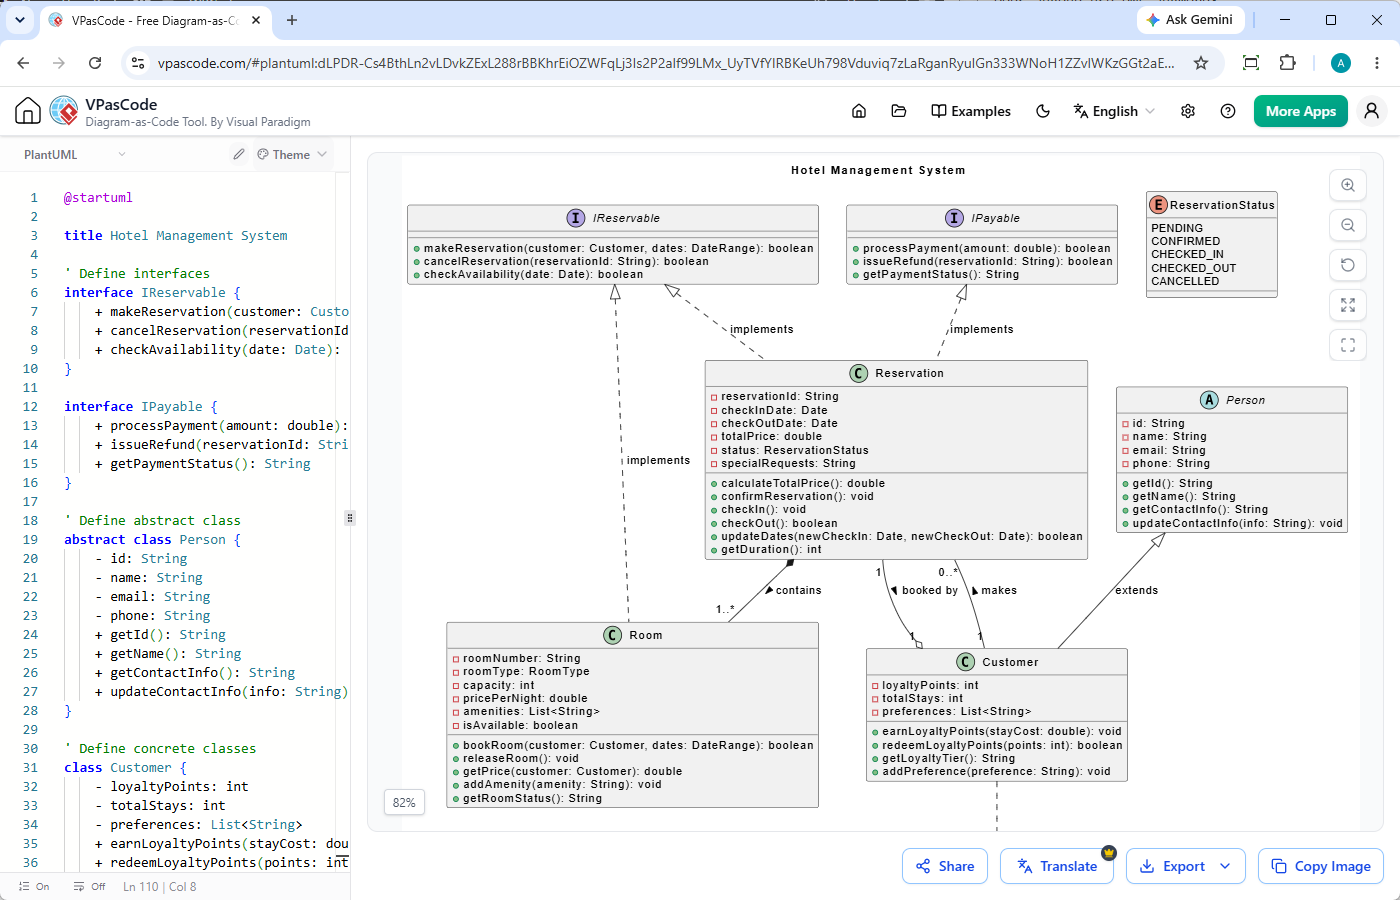Open the folder icon in header
Viewport: 1400px width, 900px height.
899,111
